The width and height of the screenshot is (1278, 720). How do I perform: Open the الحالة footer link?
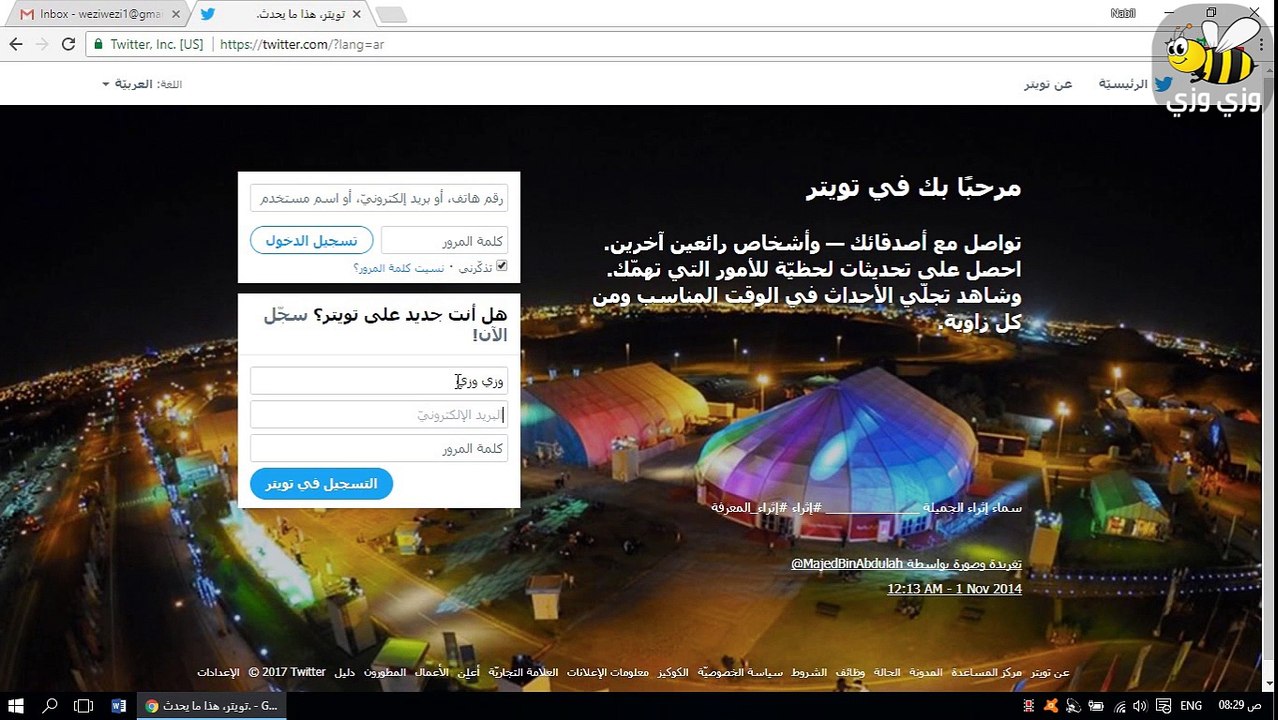click(887, 672)
